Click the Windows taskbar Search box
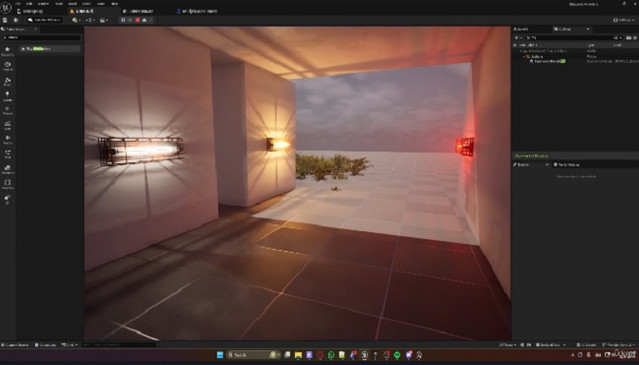Viewport: 639px width, 365px height. (252, 355)
